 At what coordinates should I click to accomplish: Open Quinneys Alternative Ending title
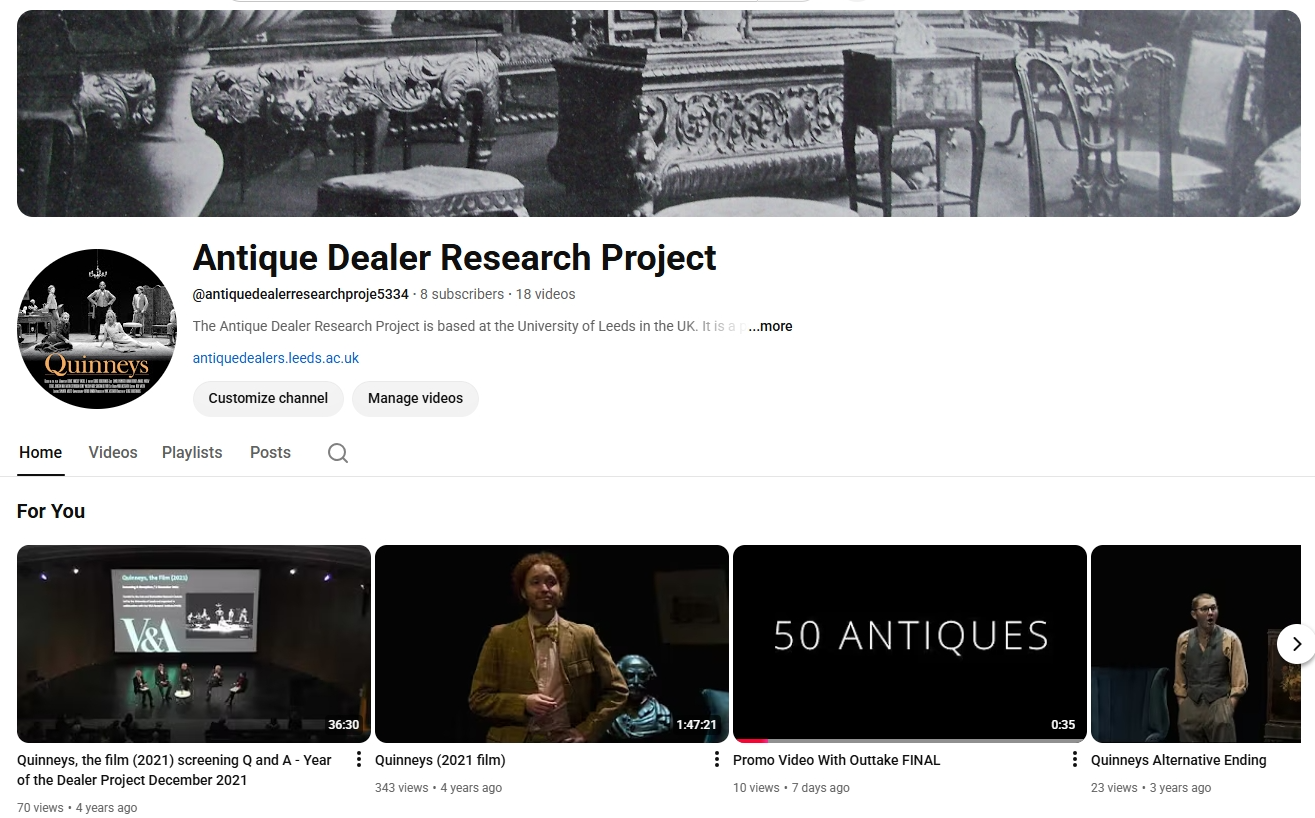[x=1178, y=760]
